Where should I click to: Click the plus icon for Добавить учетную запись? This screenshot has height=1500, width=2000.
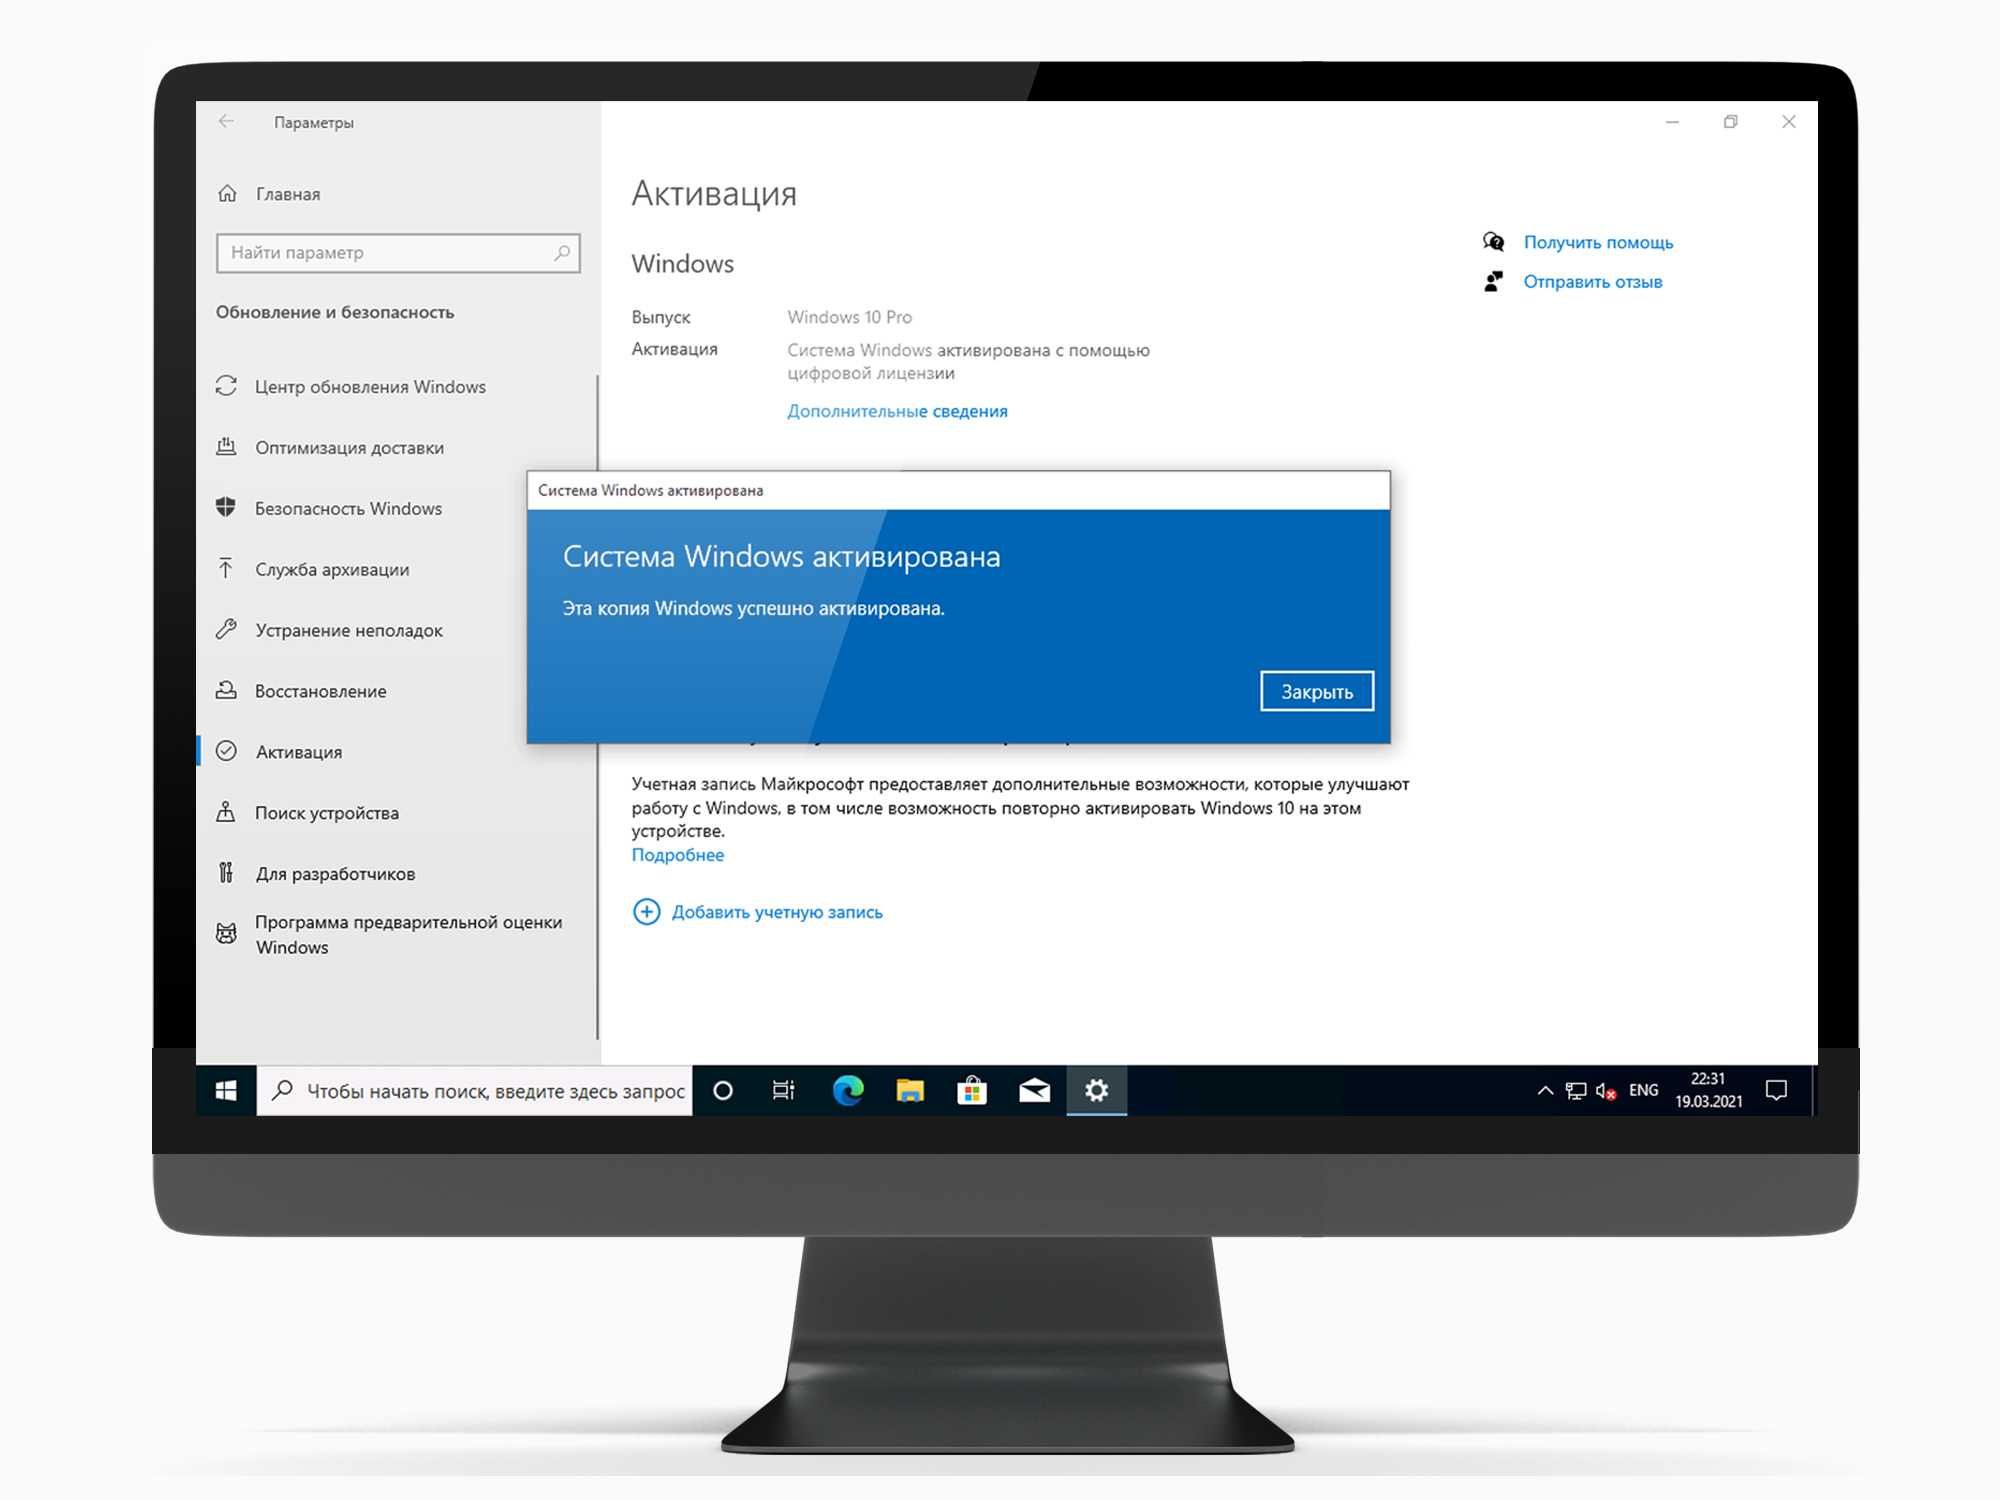coord(647,912)
